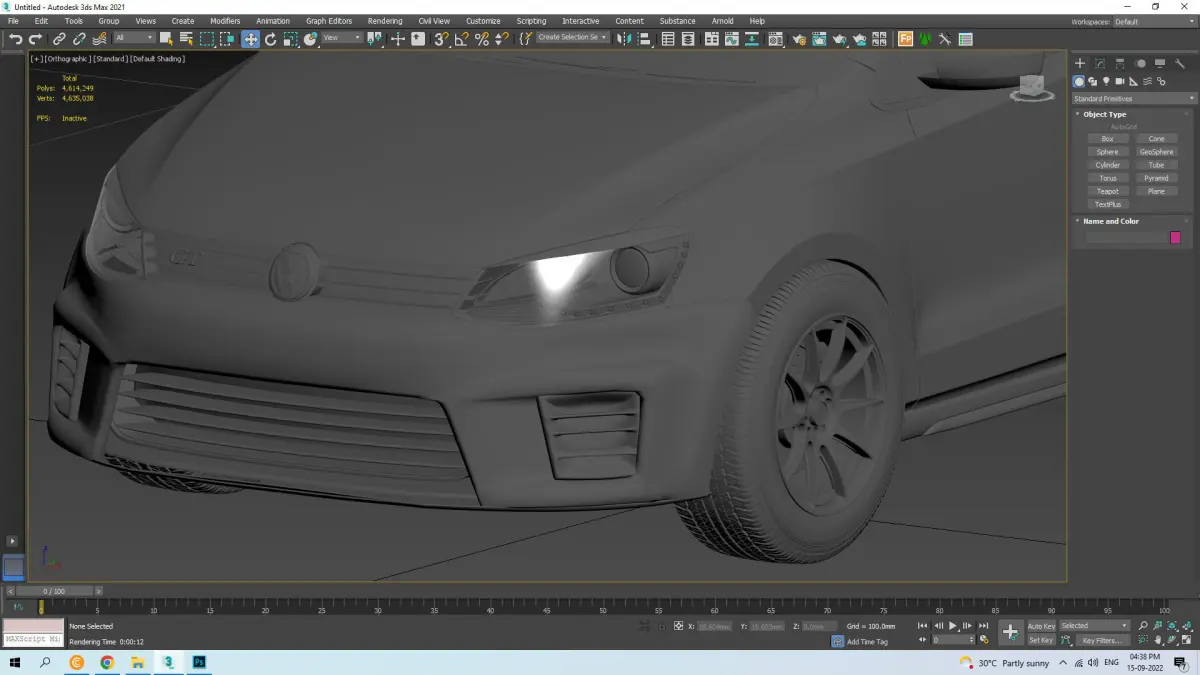Click the Torus primitive button
Image resolution: width=1200 pixels, height=675 pixels.
[x=1107, y=178]
